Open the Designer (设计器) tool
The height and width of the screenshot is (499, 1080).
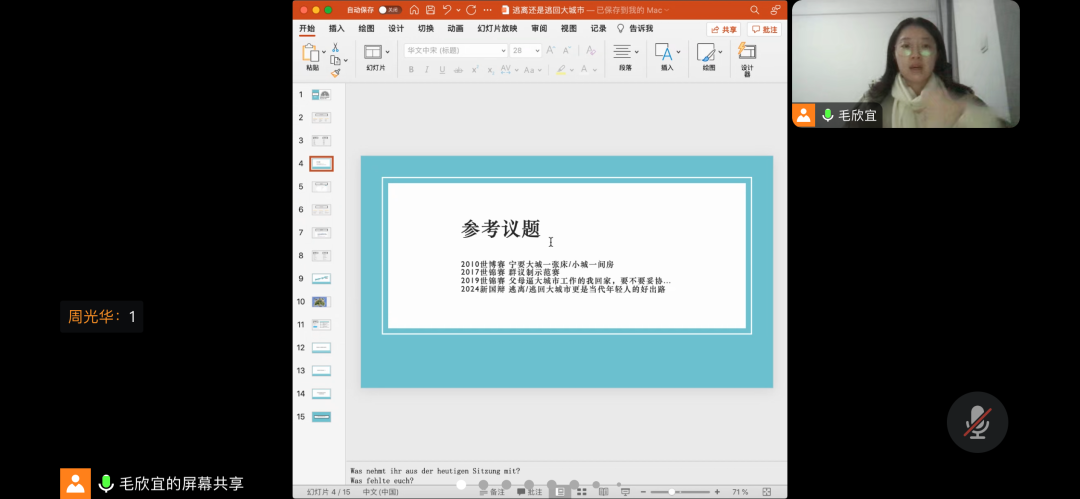coord(746,56)
